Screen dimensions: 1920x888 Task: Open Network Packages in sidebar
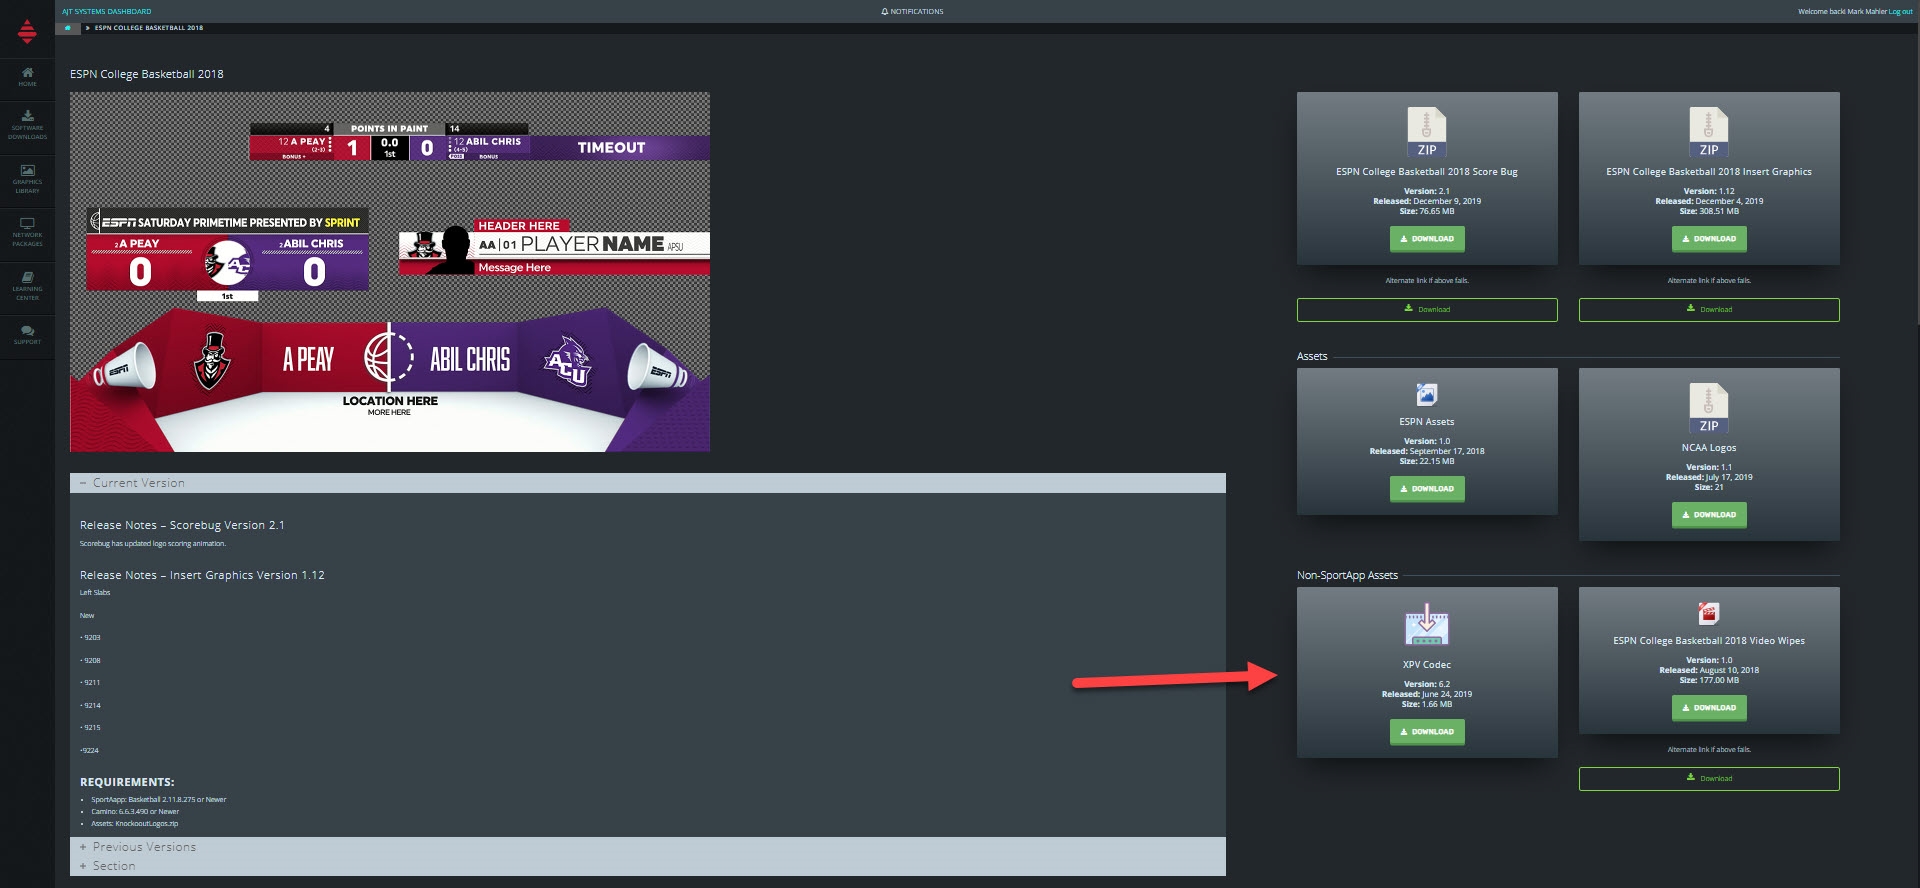click(27, 231)
